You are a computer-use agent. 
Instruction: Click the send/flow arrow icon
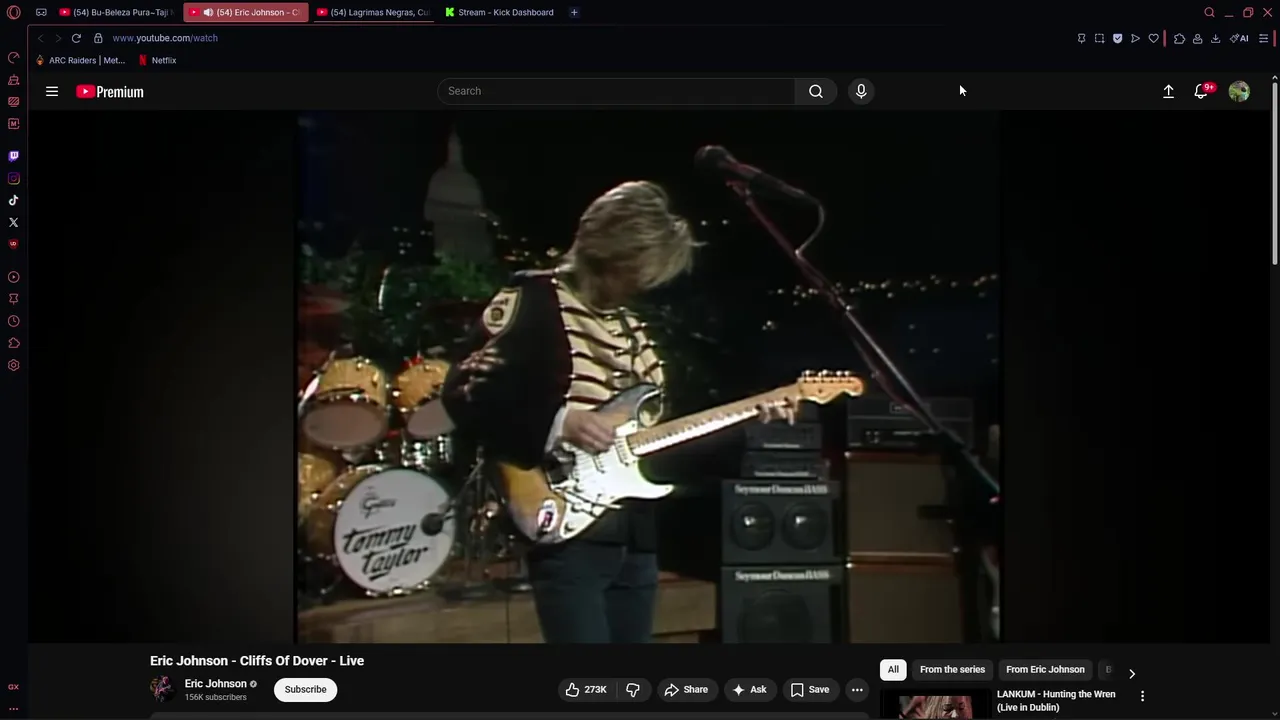[1135, 38]
